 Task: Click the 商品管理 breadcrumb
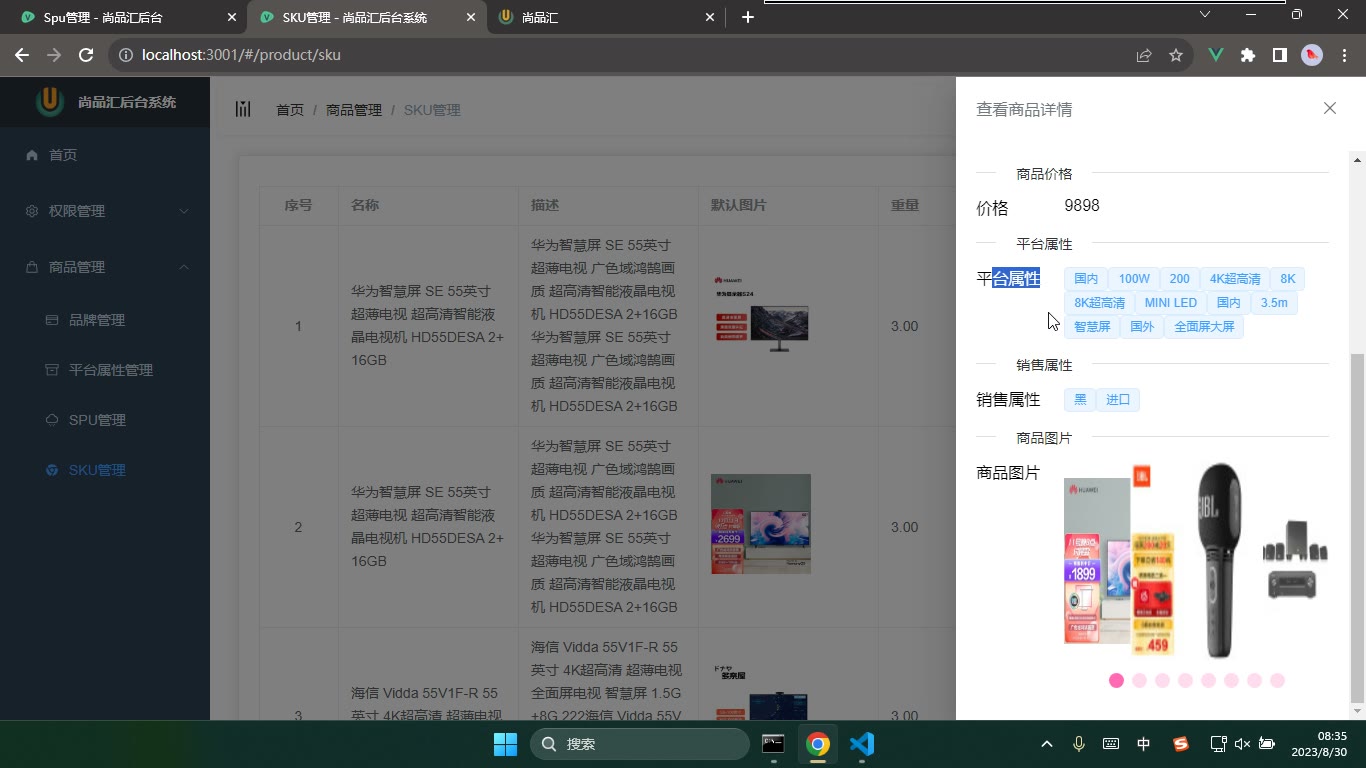pyautogui.click(x=354, y=110)
